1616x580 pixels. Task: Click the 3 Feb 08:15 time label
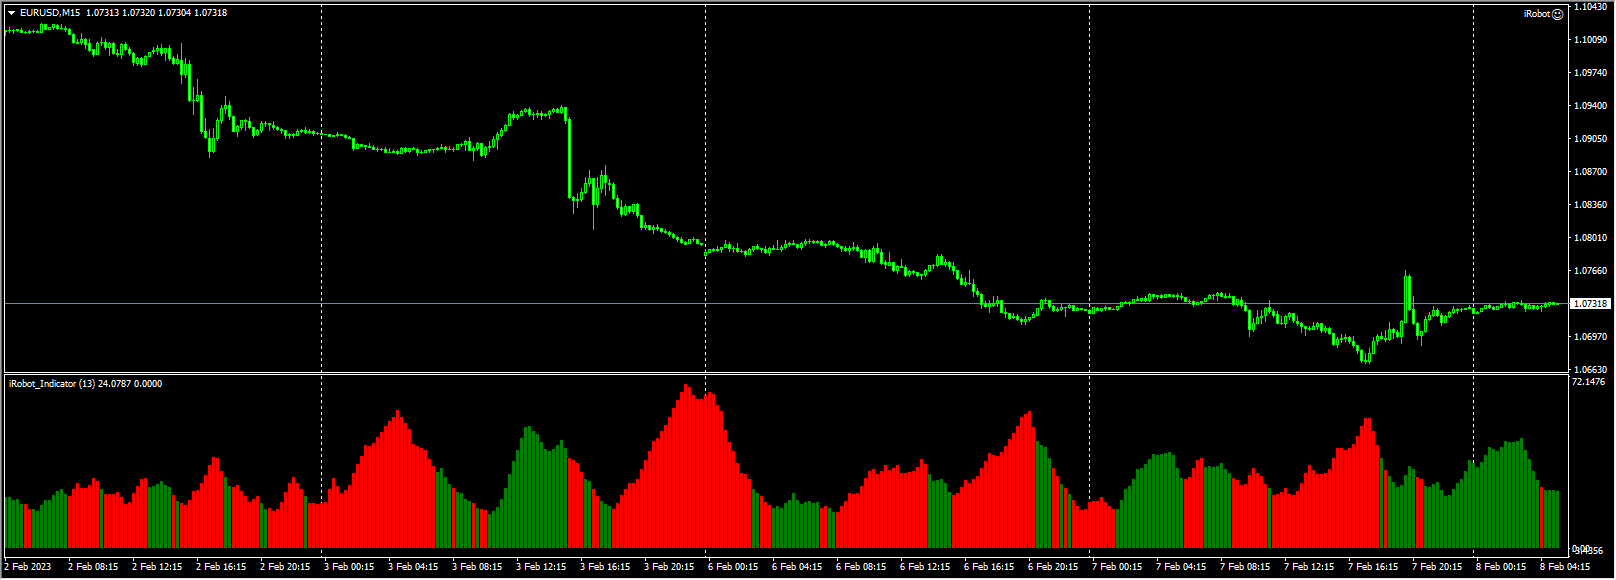coord(477,567)
